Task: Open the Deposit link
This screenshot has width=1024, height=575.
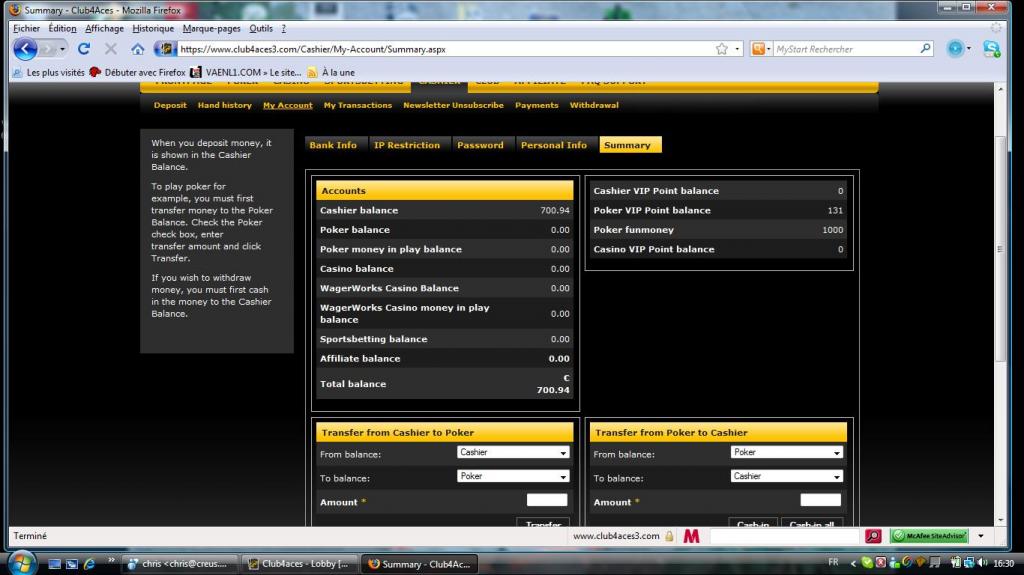Action: [170, 105]
